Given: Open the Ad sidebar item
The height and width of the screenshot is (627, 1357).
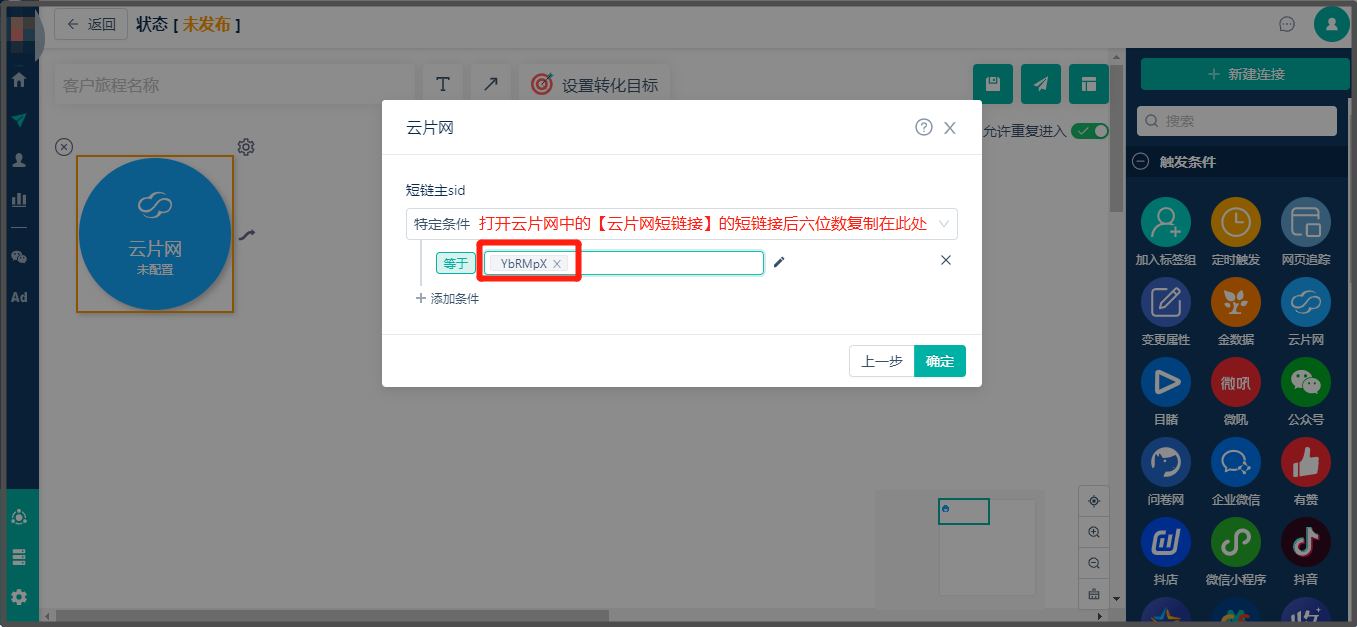Looking at the screenshot, I should click(19, 297).
